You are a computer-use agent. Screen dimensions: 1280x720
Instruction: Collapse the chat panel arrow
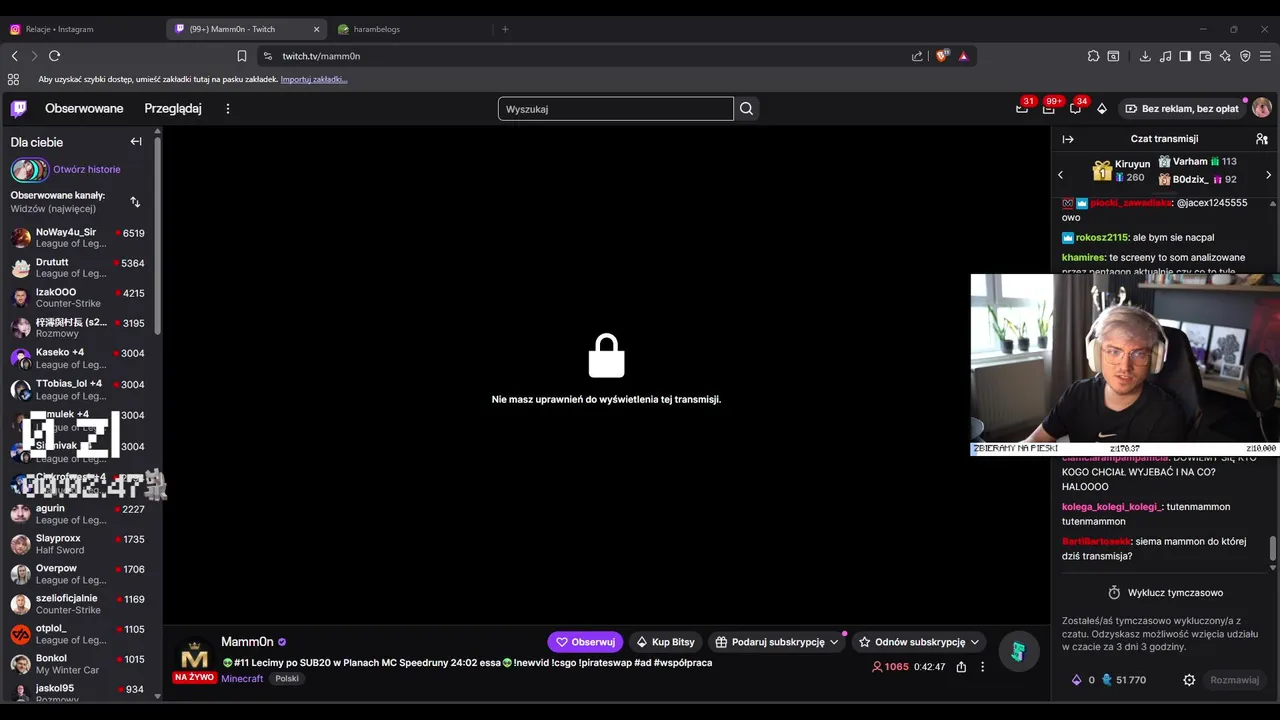(x=1068, y=139)
